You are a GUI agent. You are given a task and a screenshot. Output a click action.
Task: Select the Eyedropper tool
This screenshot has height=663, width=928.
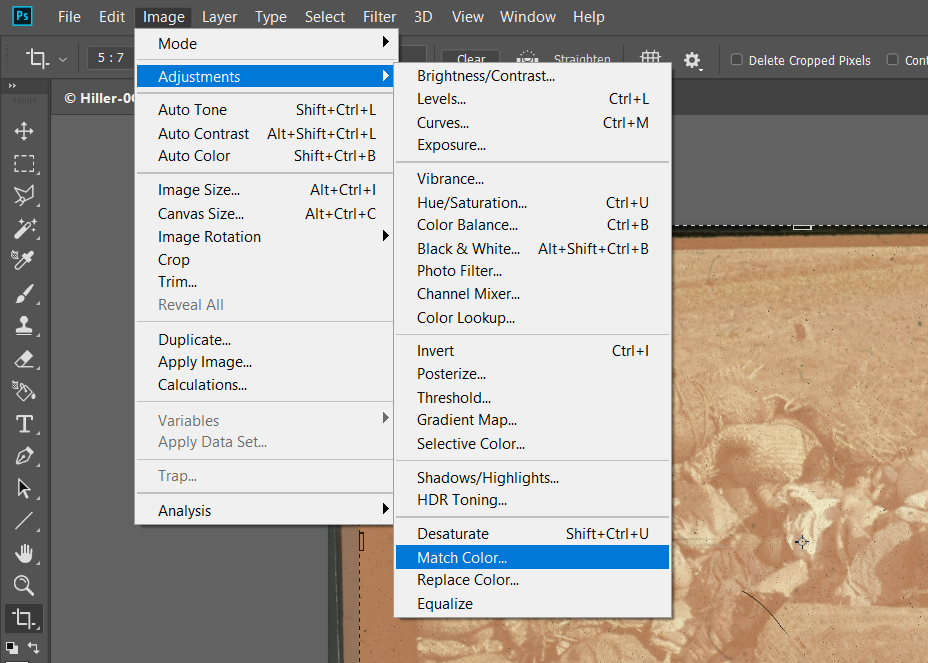(24, 260)
